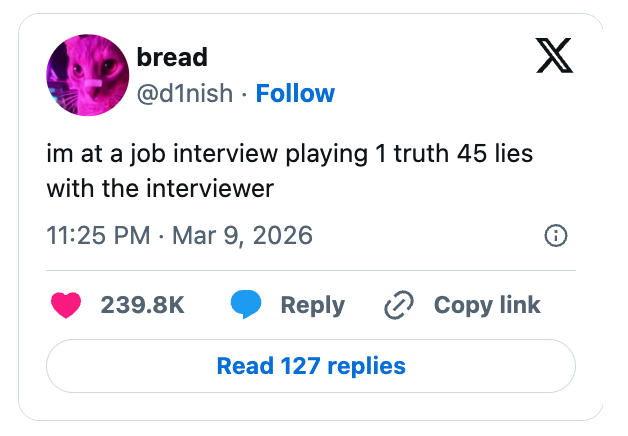628x436 pixels.
Task: Open "Read 127 replies" button
Action: click(x=311, y=366)
